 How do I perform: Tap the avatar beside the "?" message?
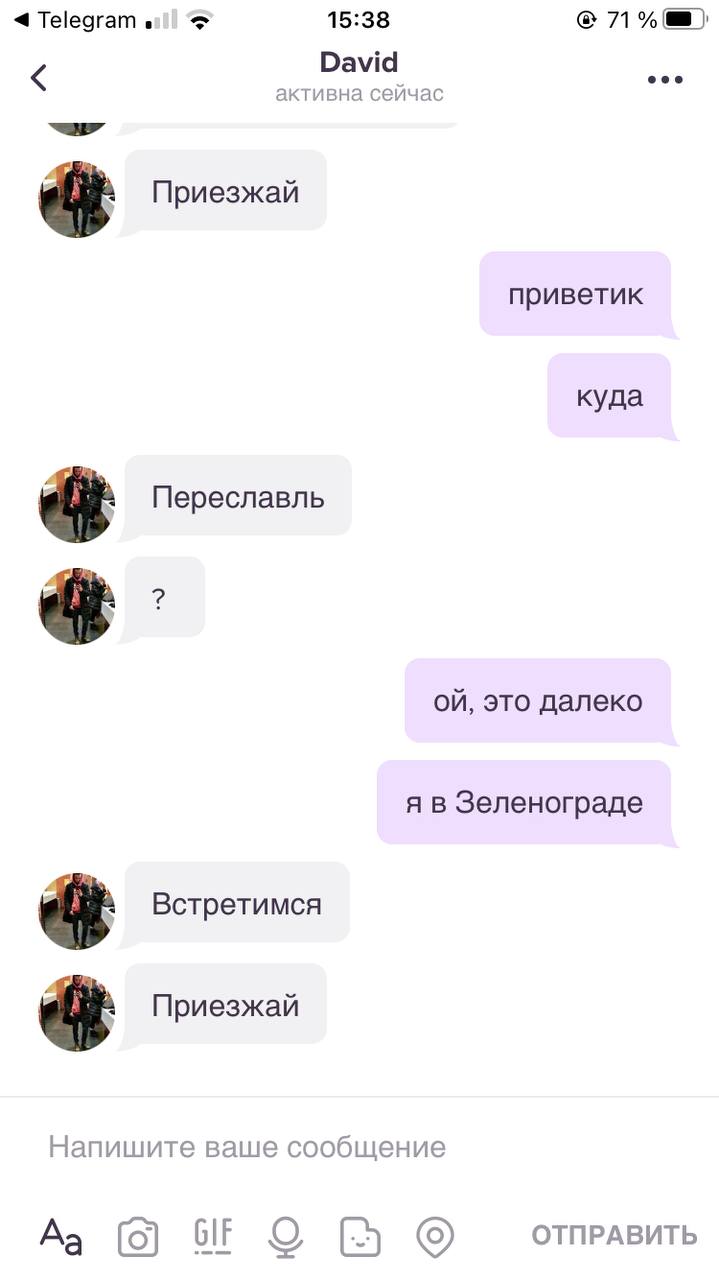click(x=77, y=606)
